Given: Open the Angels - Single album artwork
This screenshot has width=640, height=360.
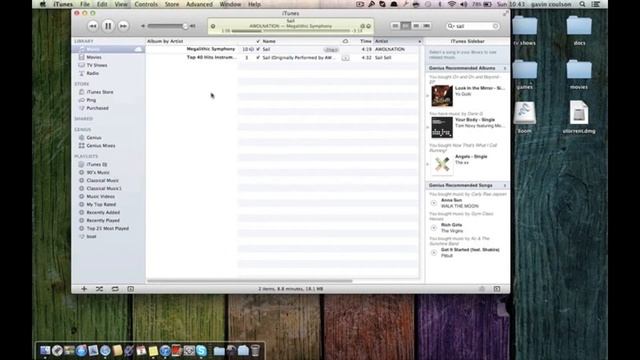Looking at the screenshot, I should [x=442, y=164].
